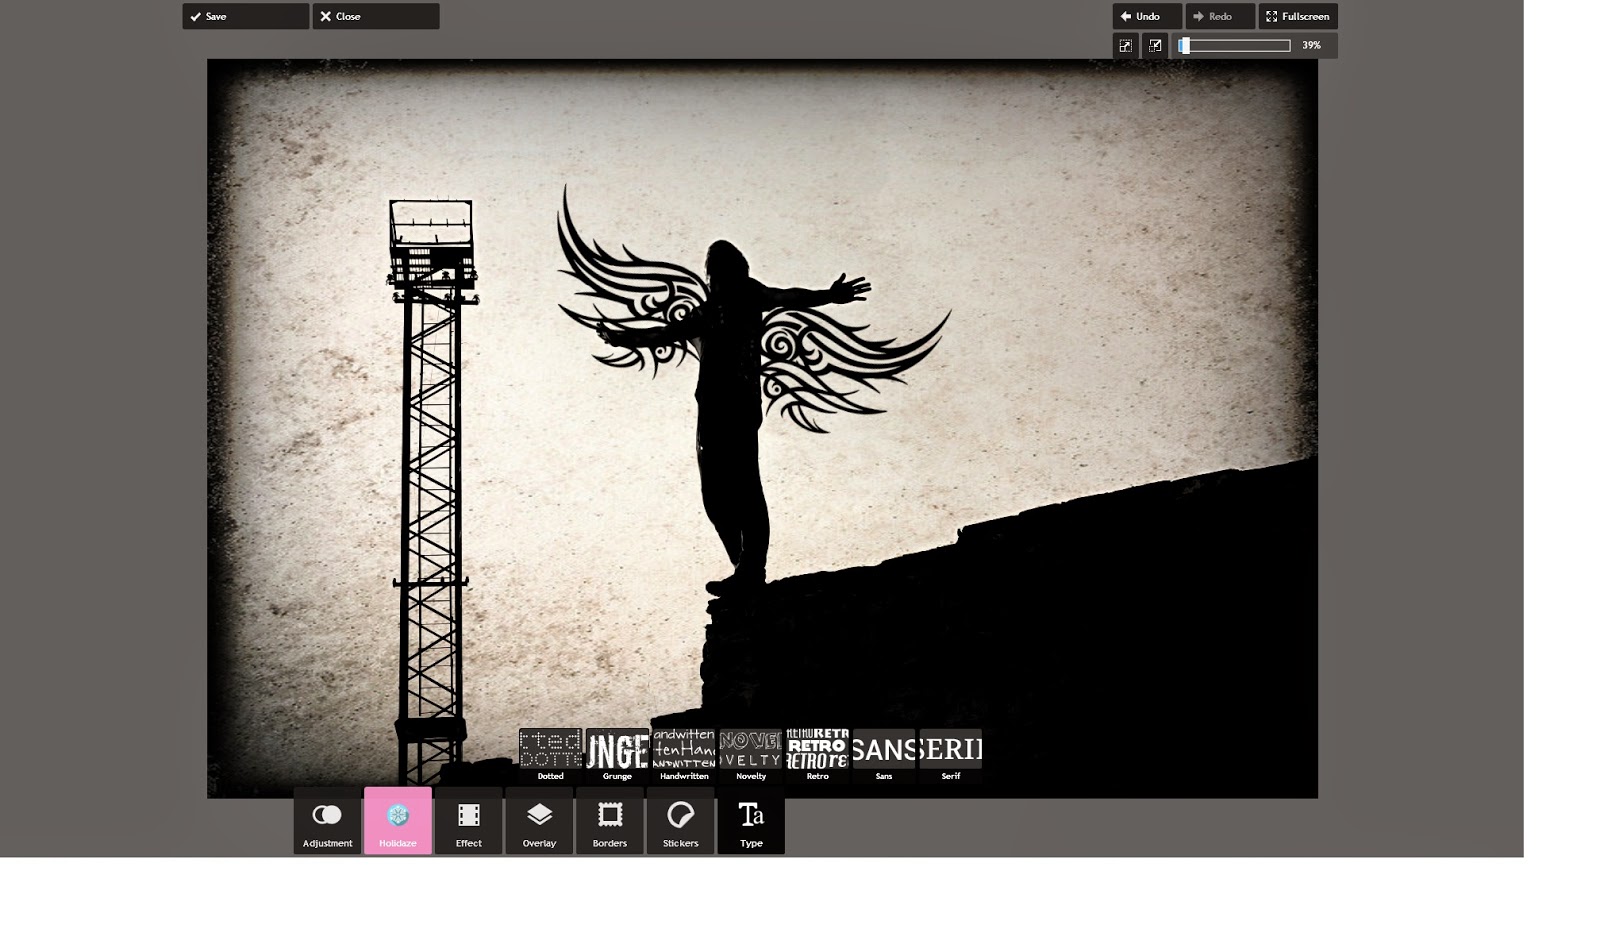
Task: Choose the Novelty font category
Action: point(751,755)
